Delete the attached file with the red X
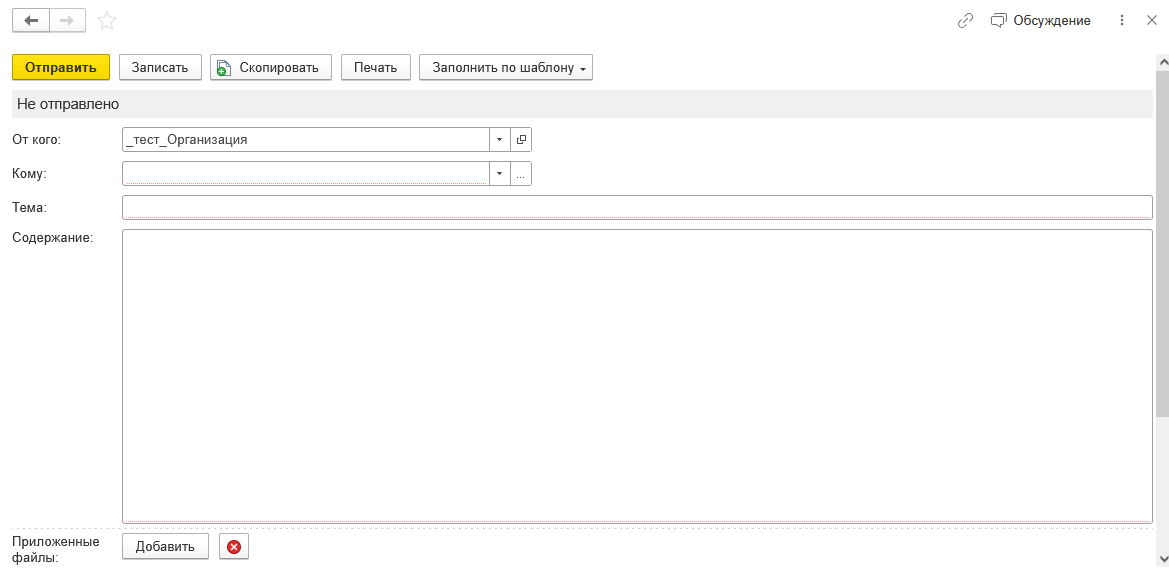Viewport: 1169px width, 574px height. 234,546
